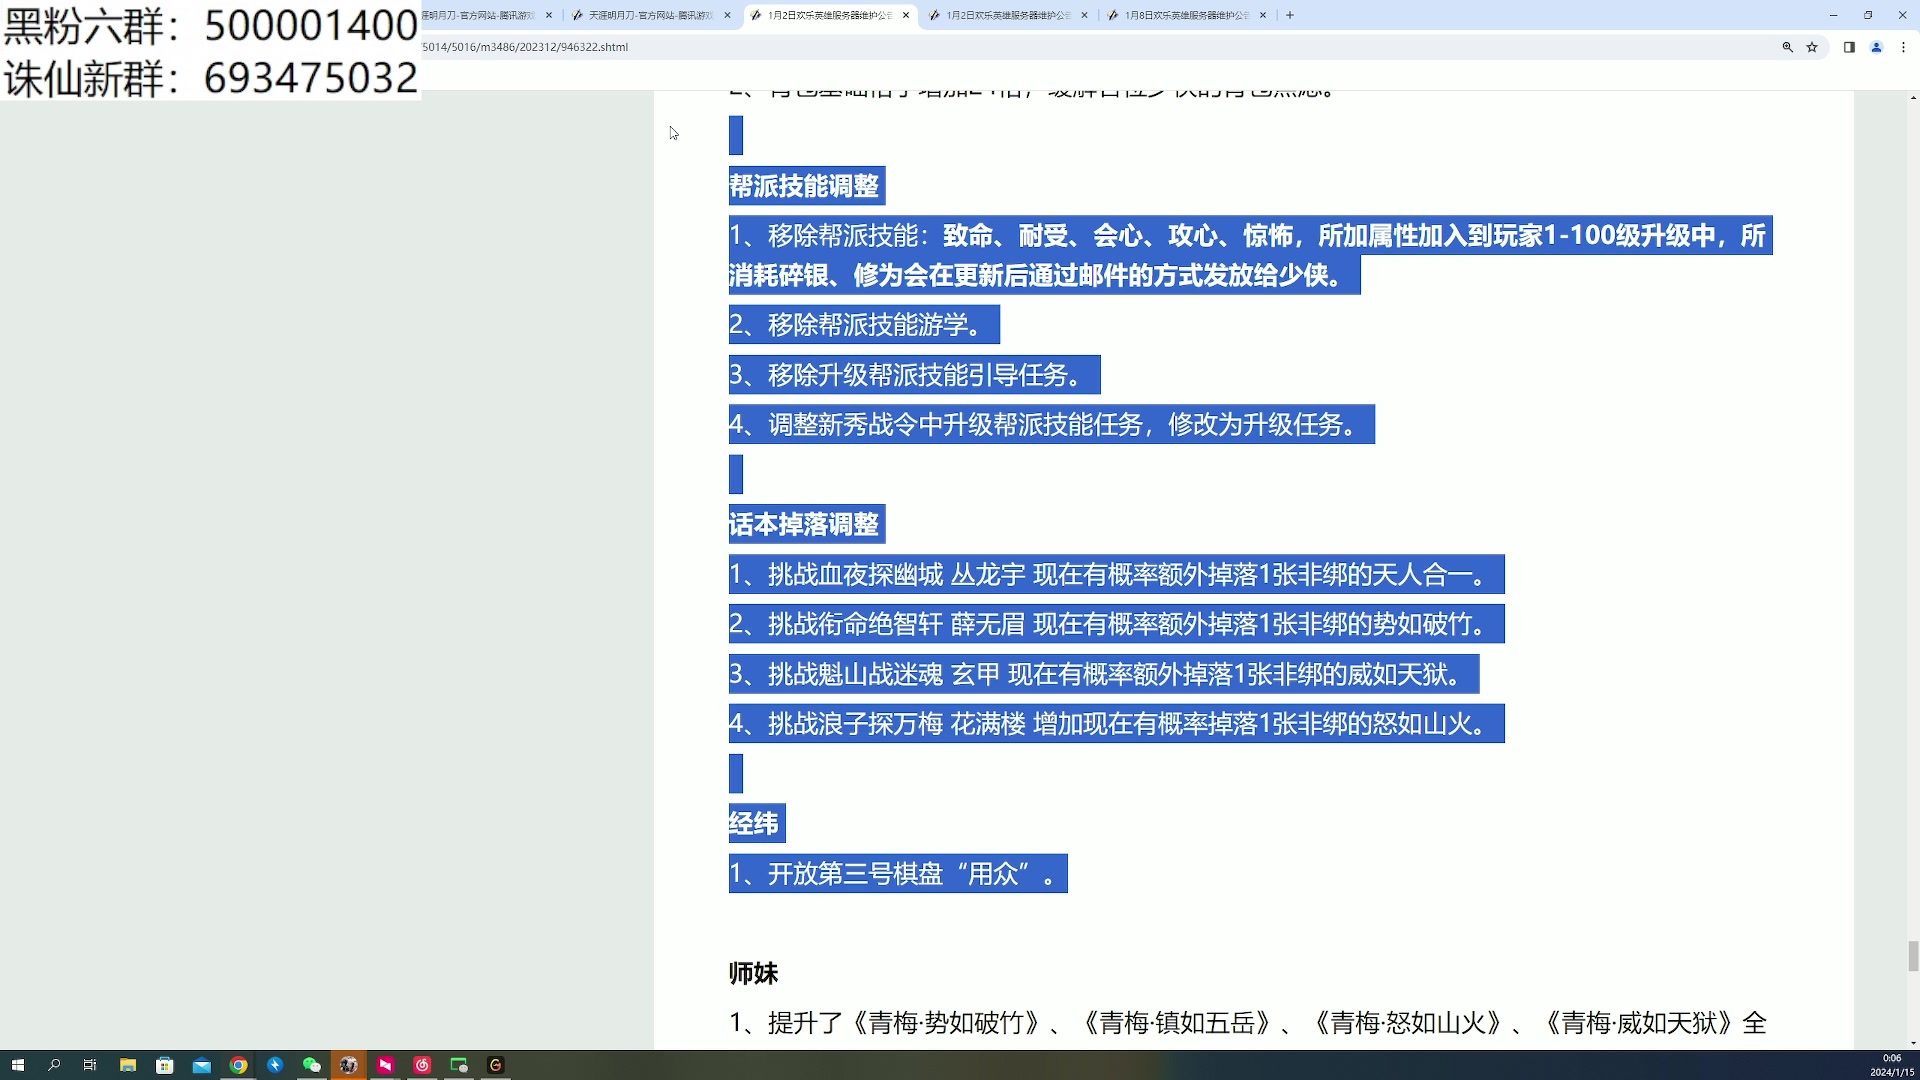
Task: Launch Microsoft Store from taskbar
Action: [165, 1065]
